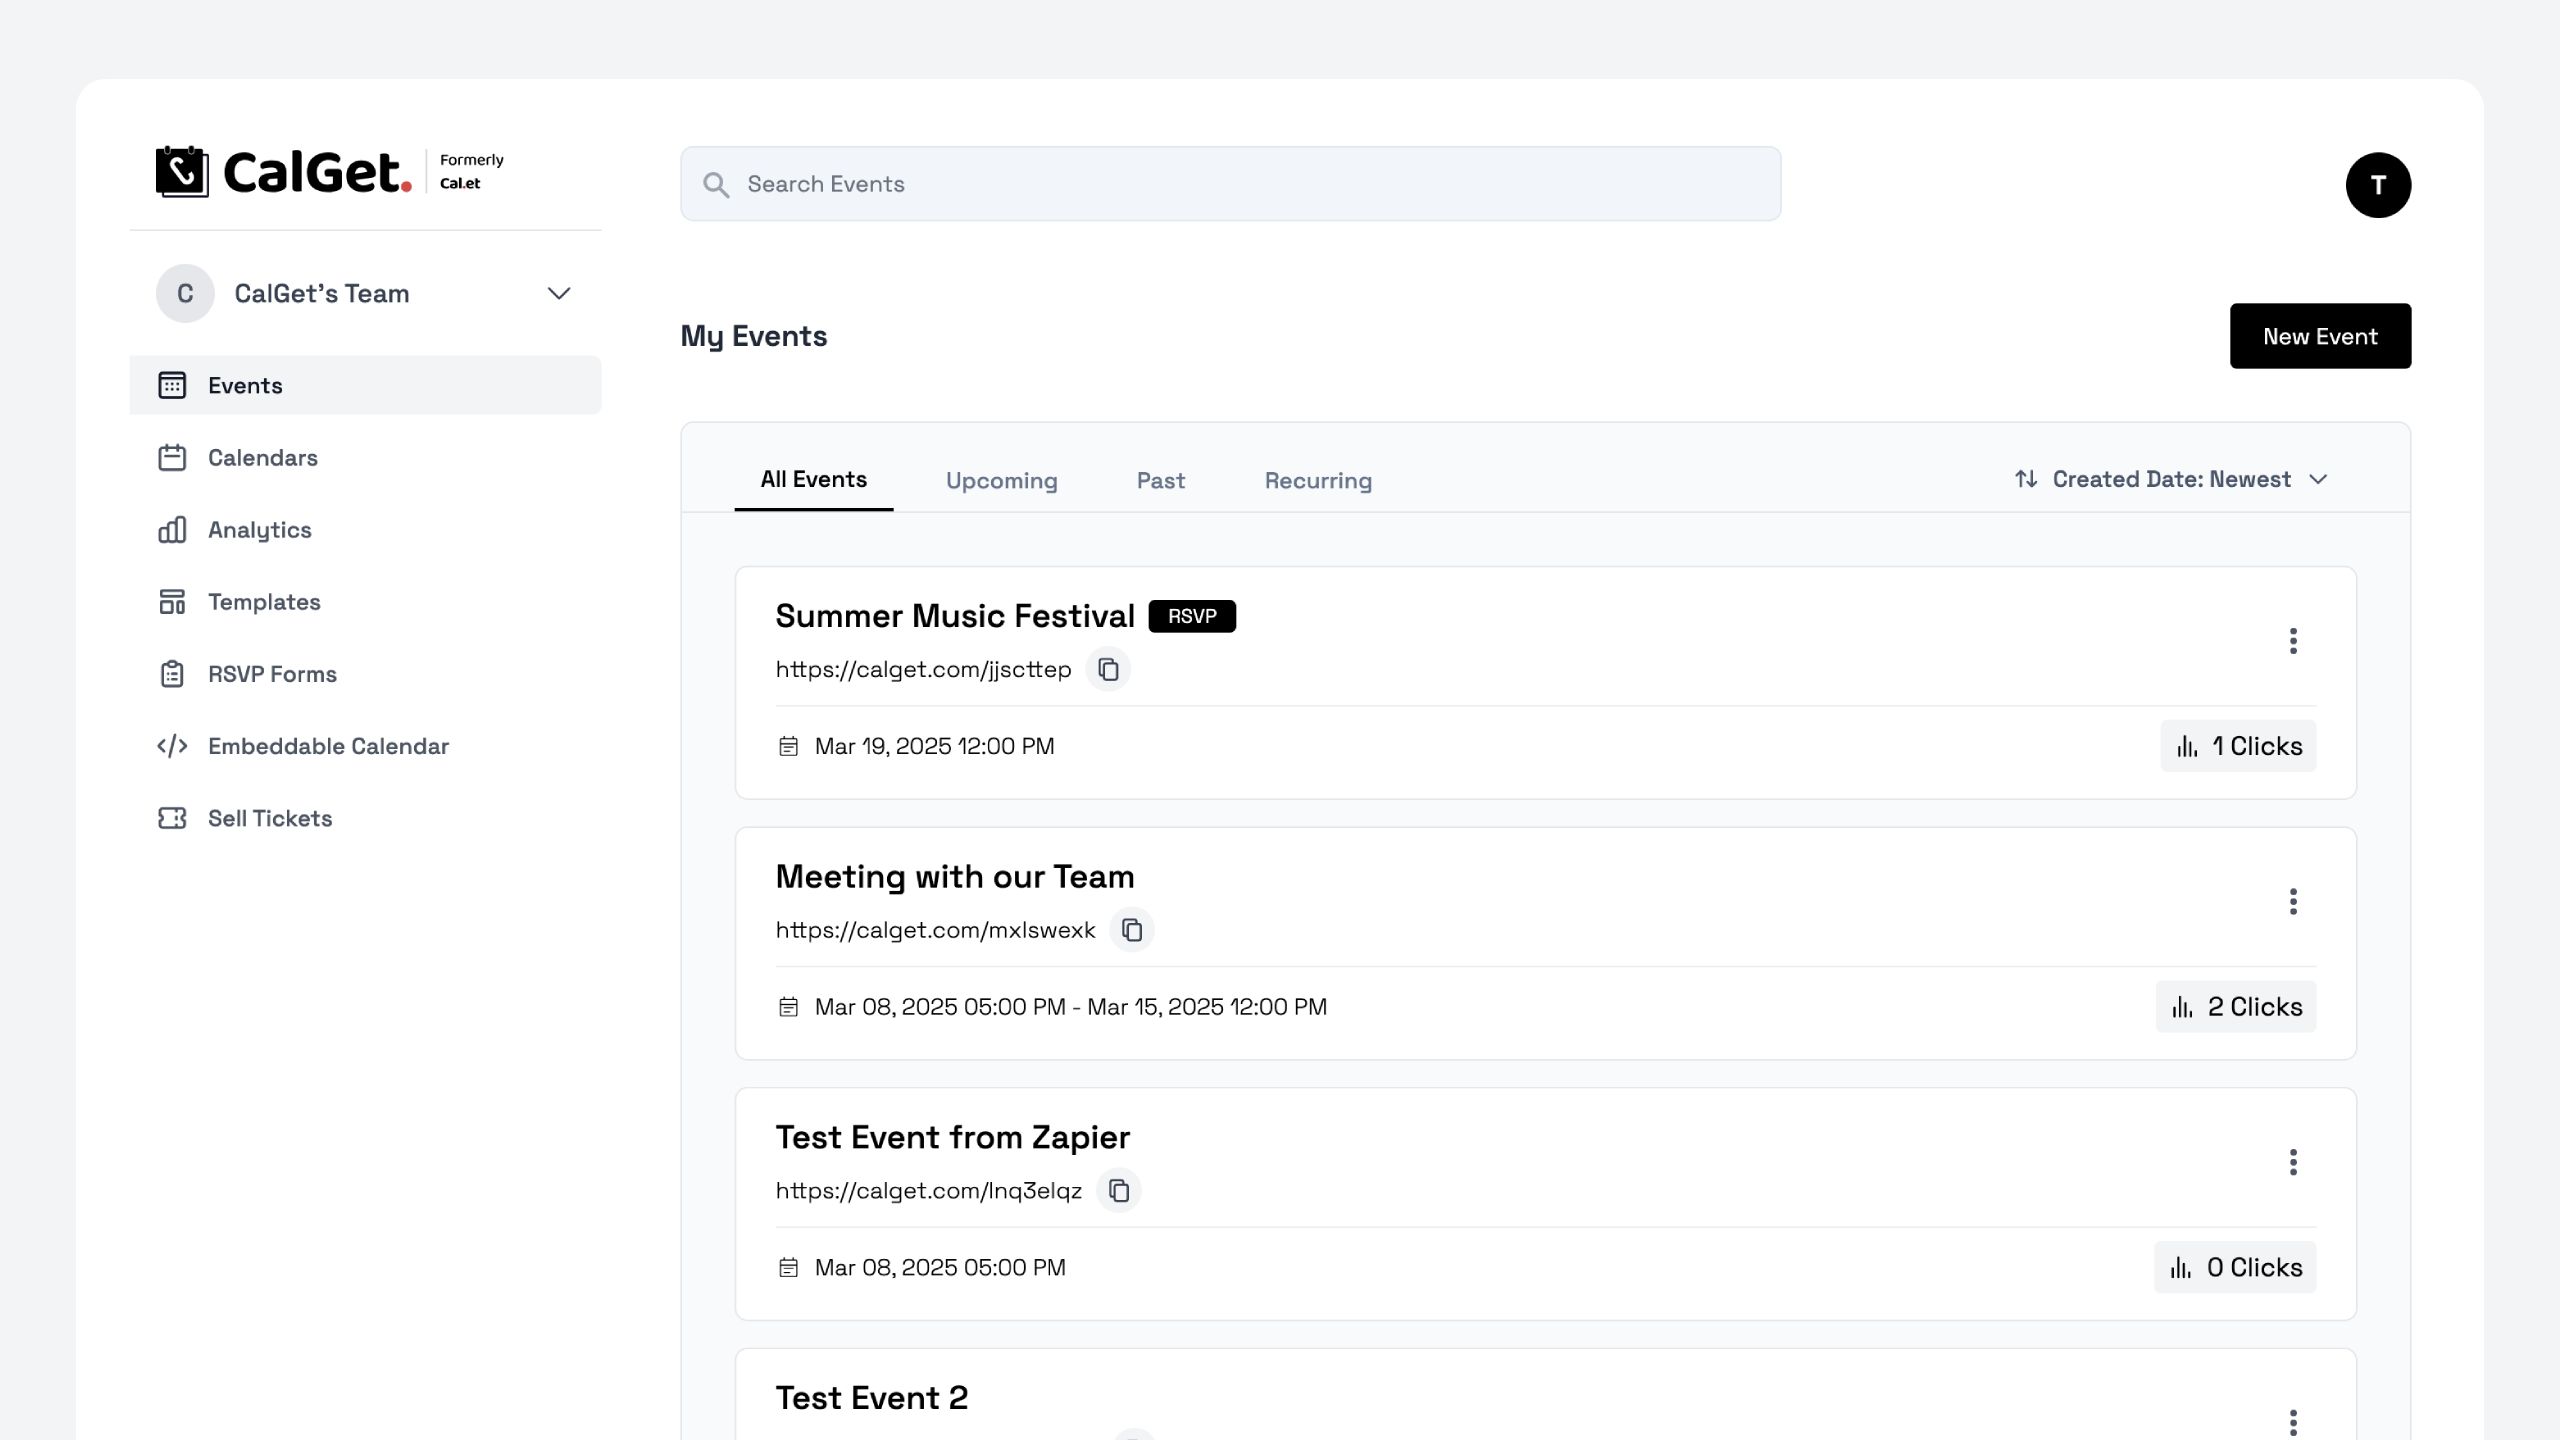Open the T account avatar menu
The height and width of the screenshot is (1440, 2560).
click(2379, 184)
